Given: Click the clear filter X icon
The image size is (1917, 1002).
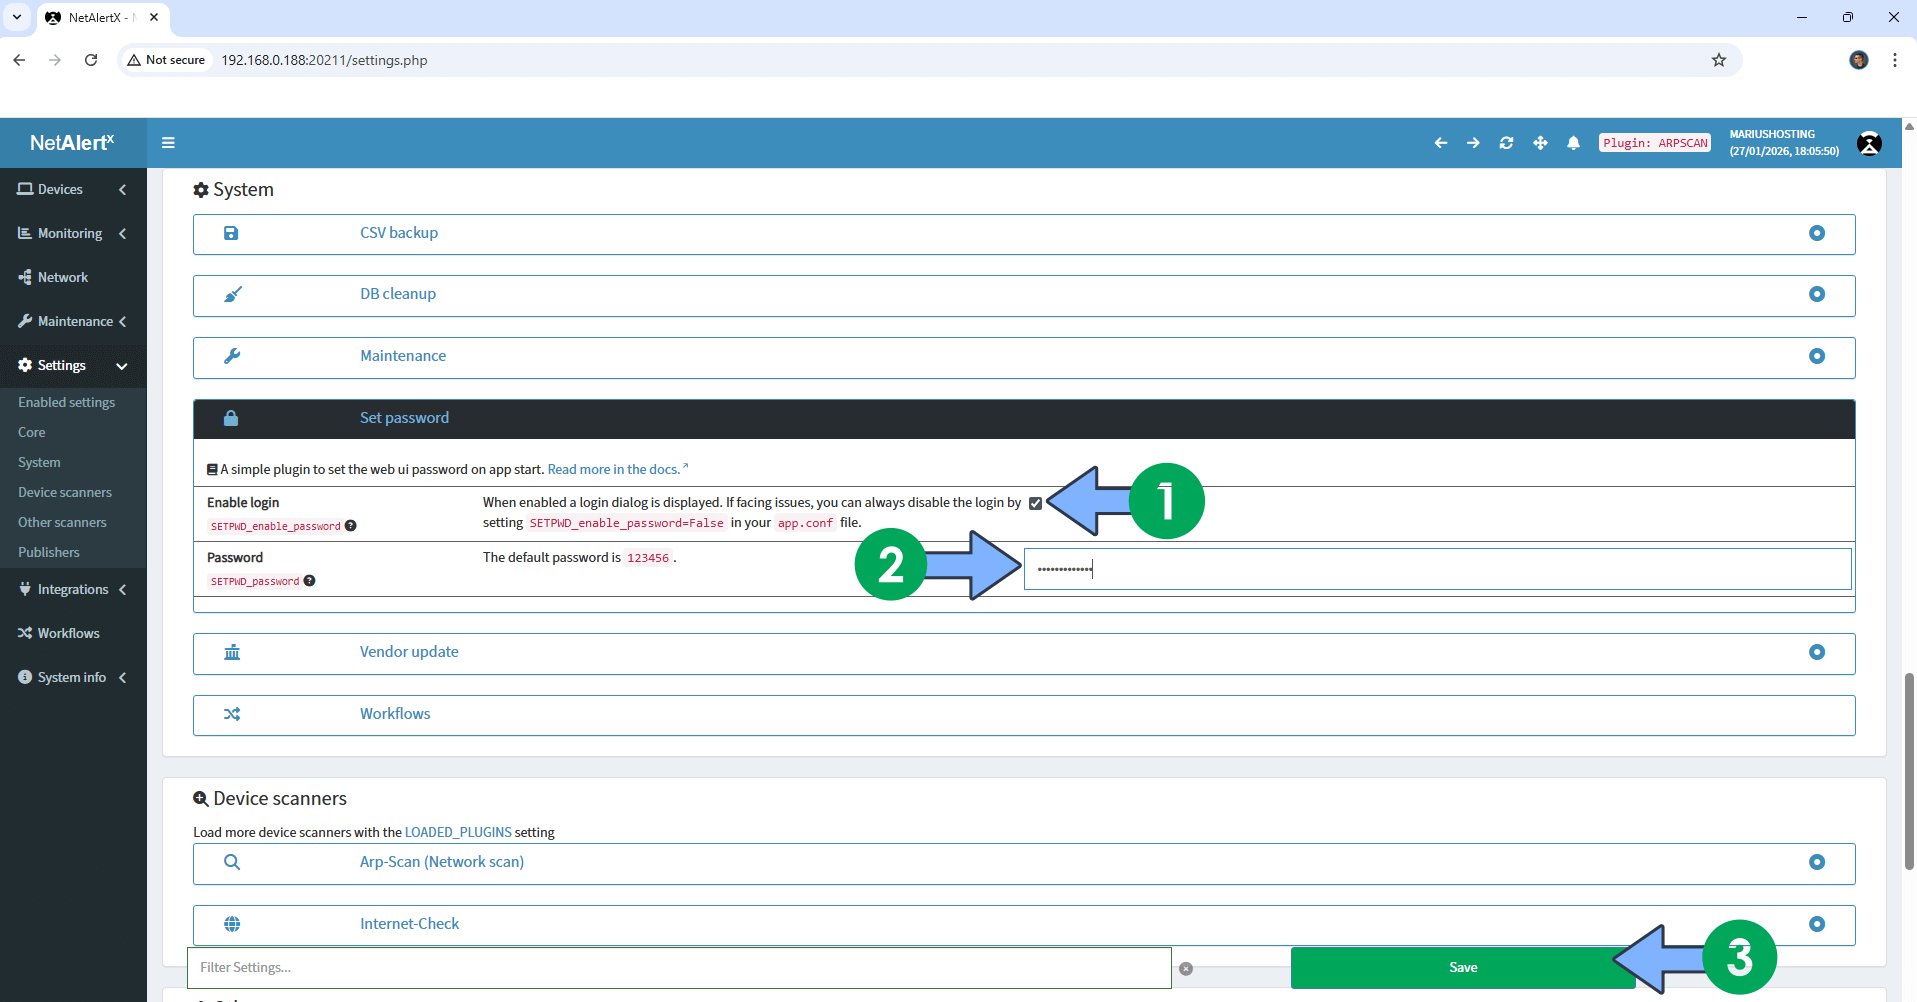Looking at the screenshot, I should coord(1186,968).
